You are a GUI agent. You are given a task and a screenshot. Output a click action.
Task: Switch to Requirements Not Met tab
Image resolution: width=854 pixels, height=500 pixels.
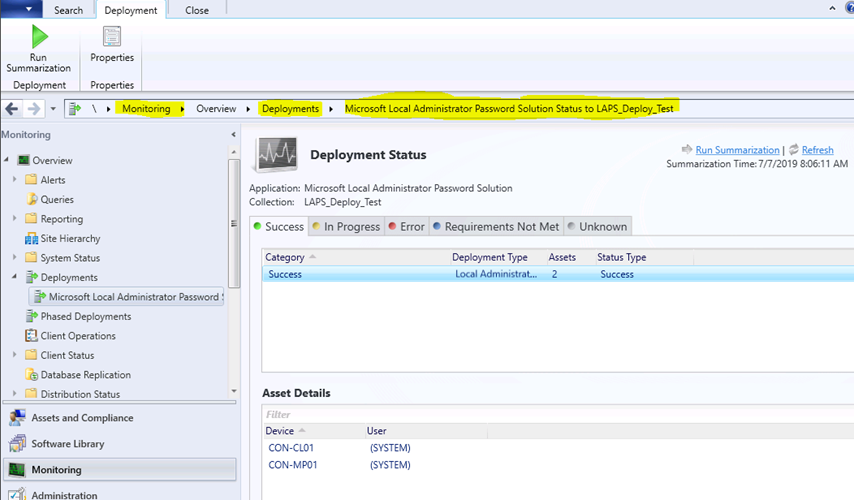[496, 227]
